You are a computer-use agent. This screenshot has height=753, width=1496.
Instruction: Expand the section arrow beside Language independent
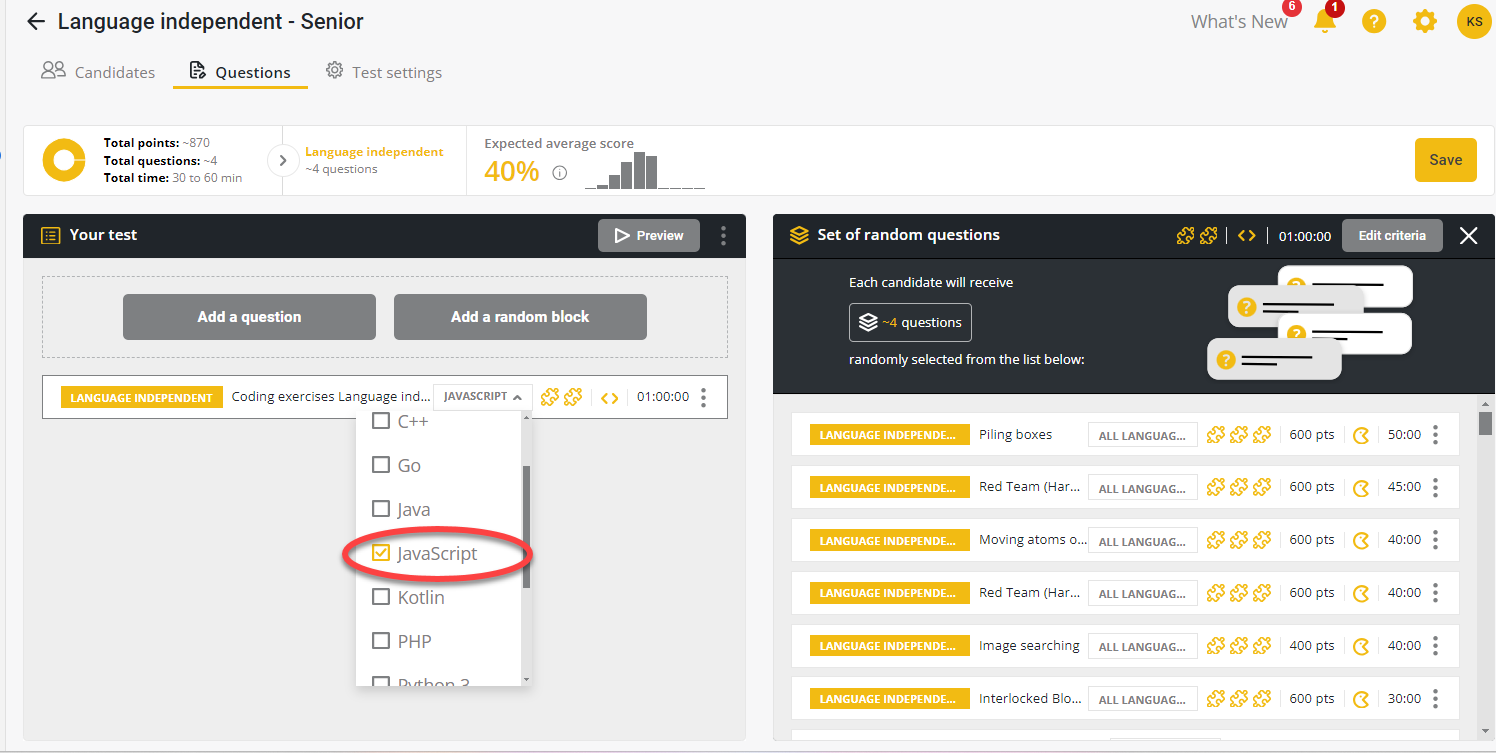[x=283, y=160]
